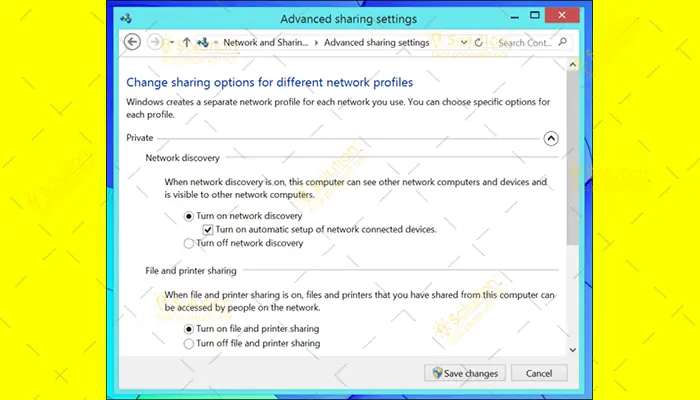Close the Advanced sharing settings window

click(562, 15)
